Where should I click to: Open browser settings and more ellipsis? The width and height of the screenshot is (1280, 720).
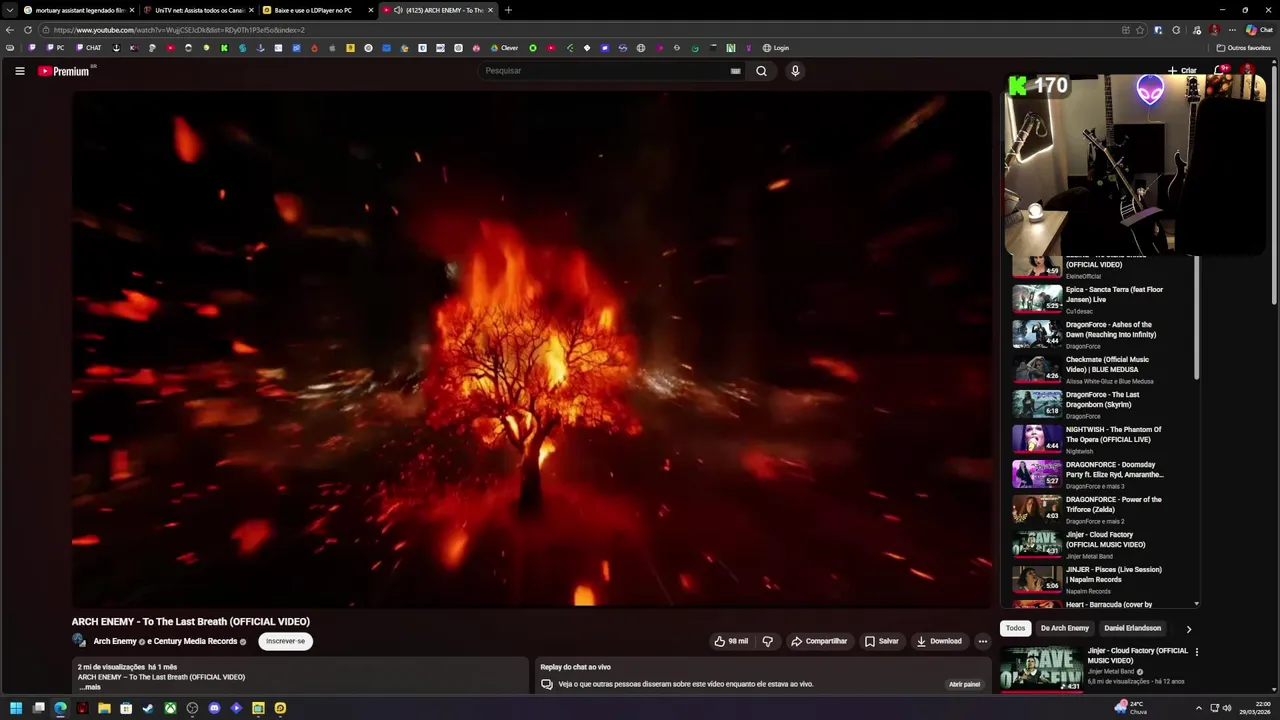1232,30
